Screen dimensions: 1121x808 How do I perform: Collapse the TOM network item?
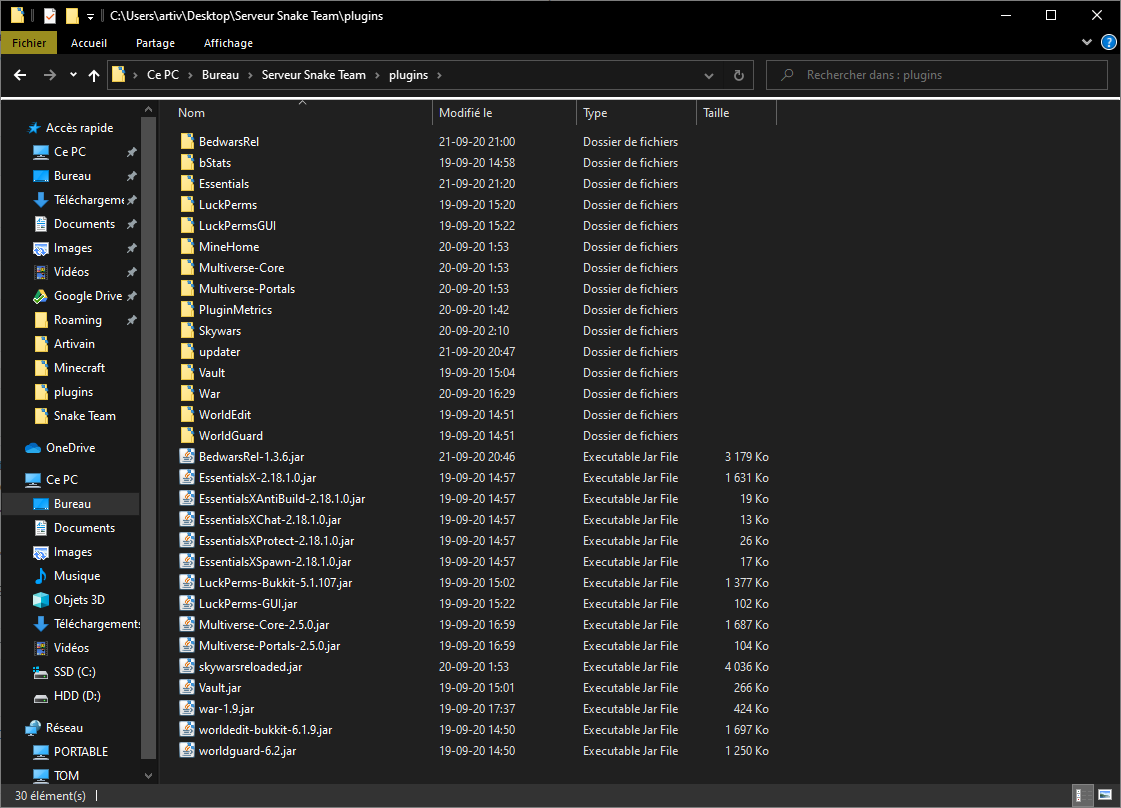click(148, 775)
